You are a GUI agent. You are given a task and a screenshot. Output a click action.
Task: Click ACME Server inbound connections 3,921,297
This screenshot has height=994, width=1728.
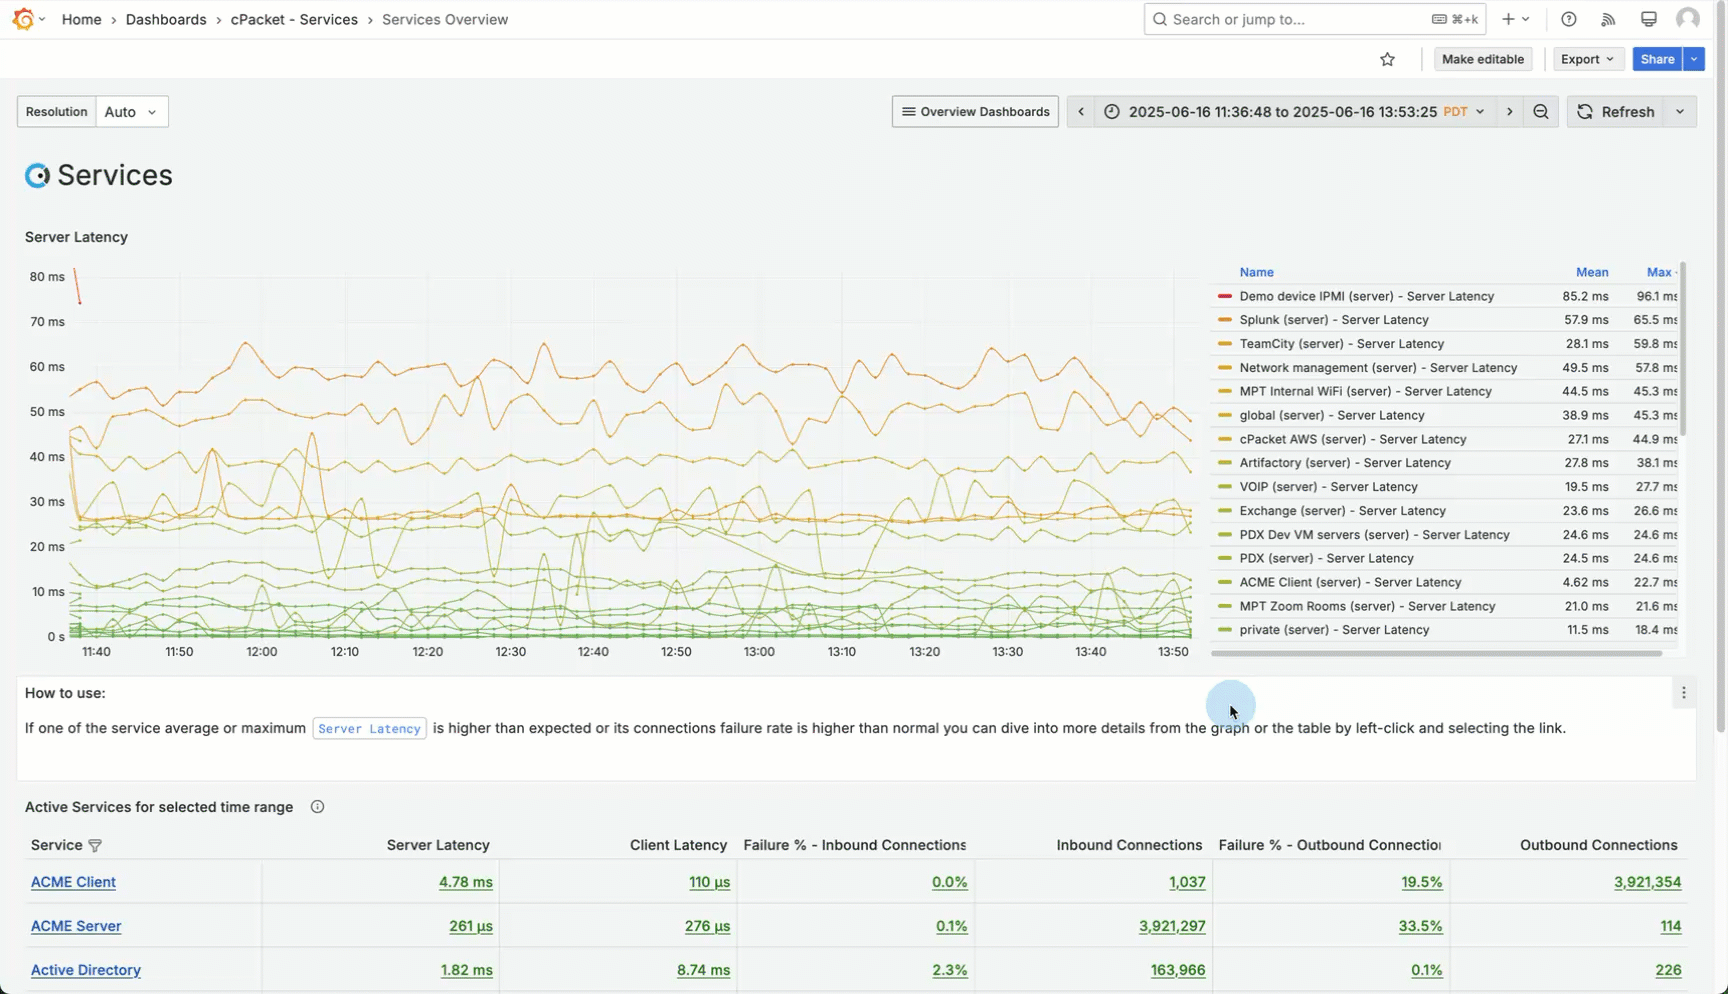tap(1172, 926)
